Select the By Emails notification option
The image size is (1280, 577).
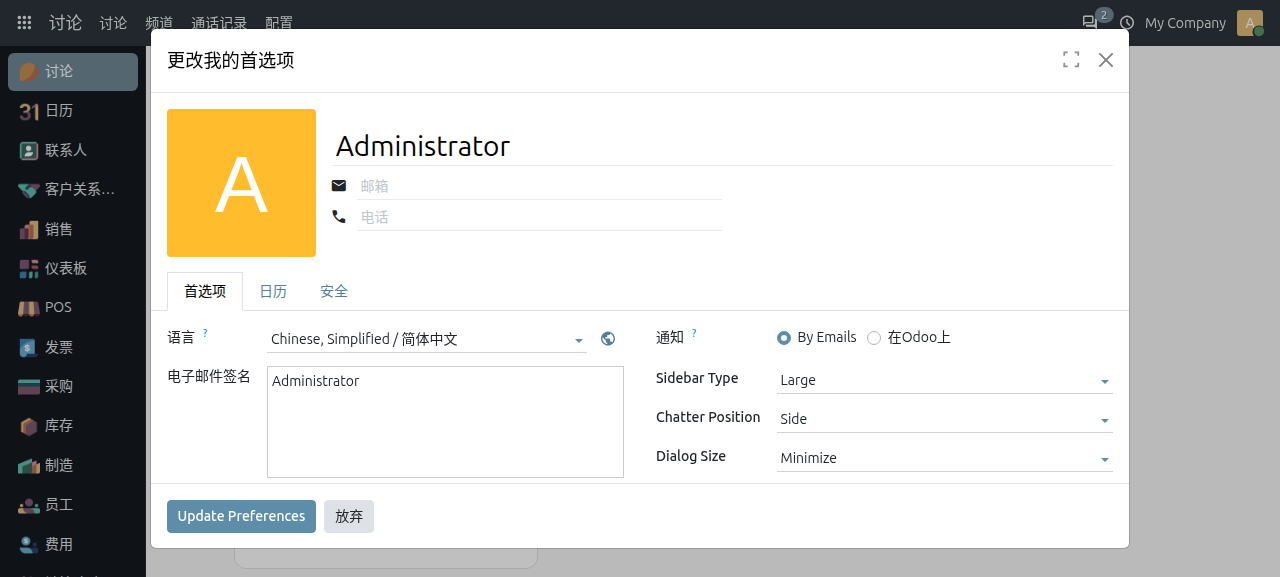784,338
